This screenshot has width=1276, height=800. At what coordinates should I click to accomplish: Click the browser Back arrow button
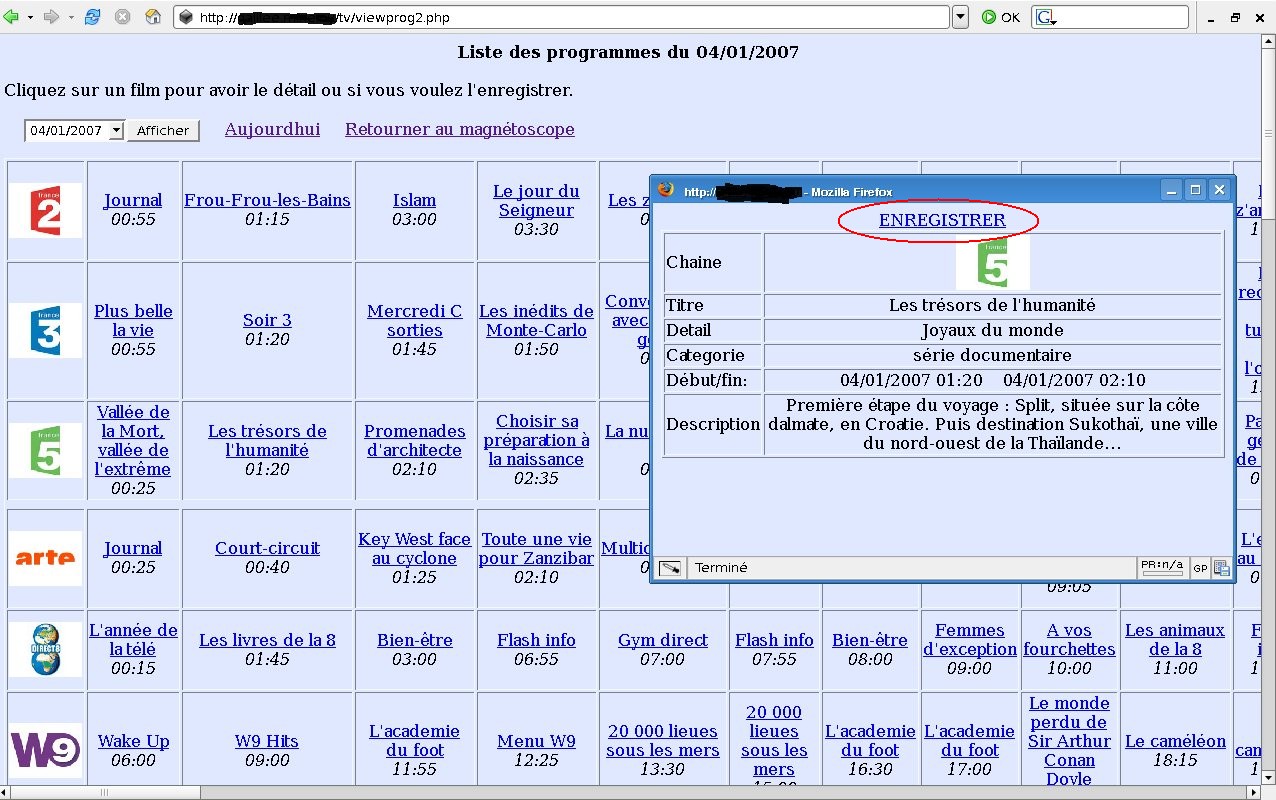pos(12,17)
